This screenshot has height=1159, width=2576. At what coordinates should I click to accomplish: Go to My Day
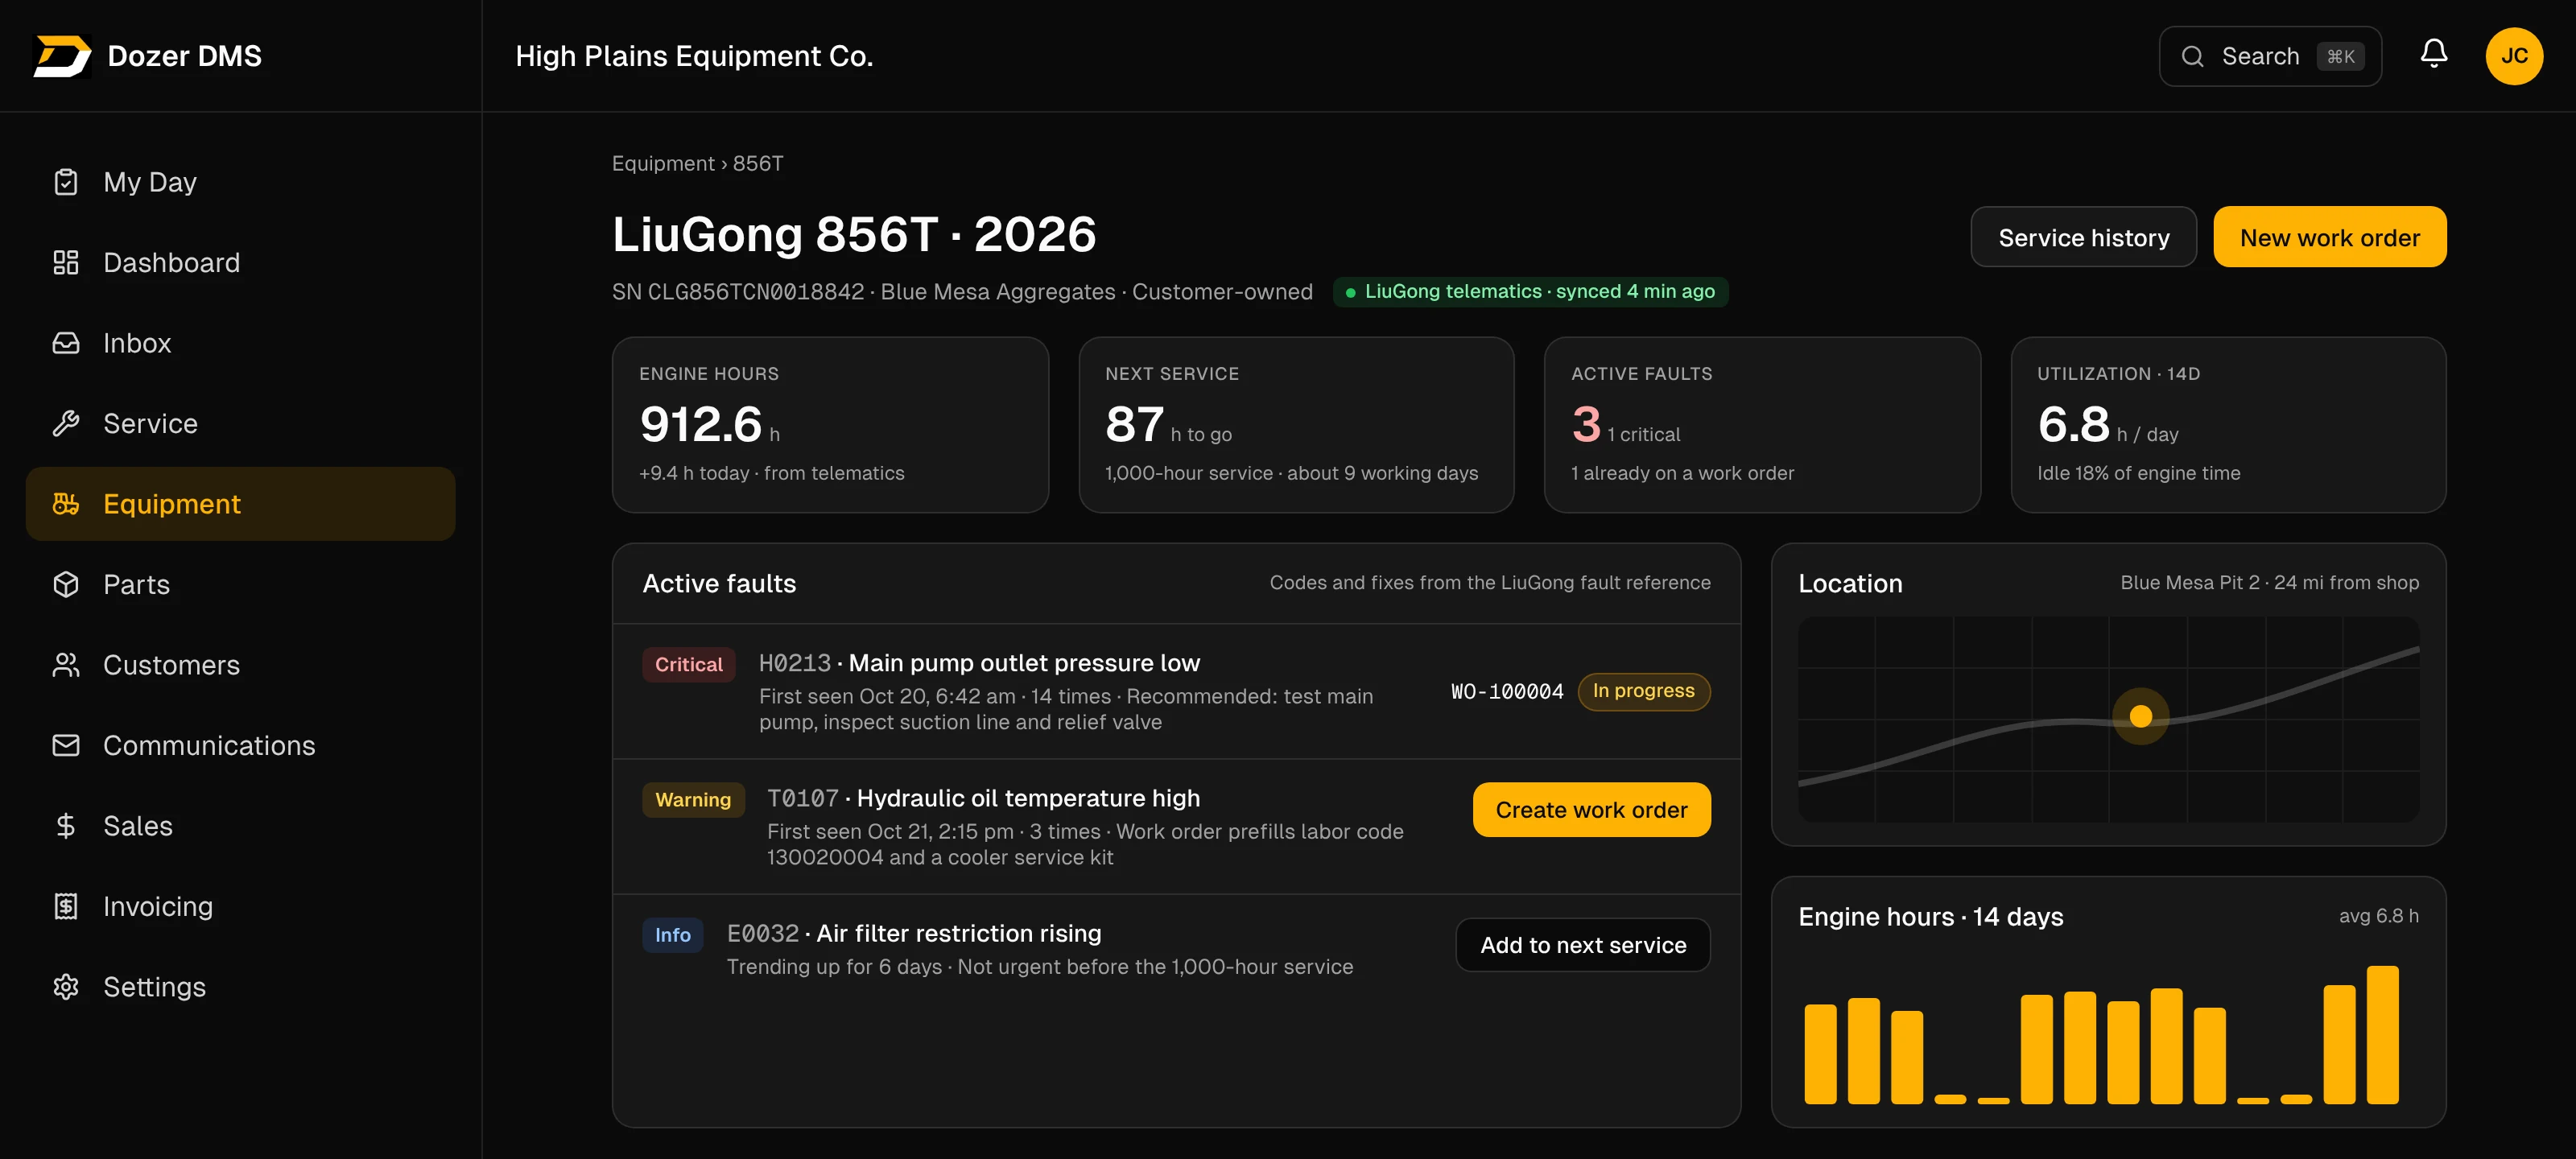pos(240,182)
